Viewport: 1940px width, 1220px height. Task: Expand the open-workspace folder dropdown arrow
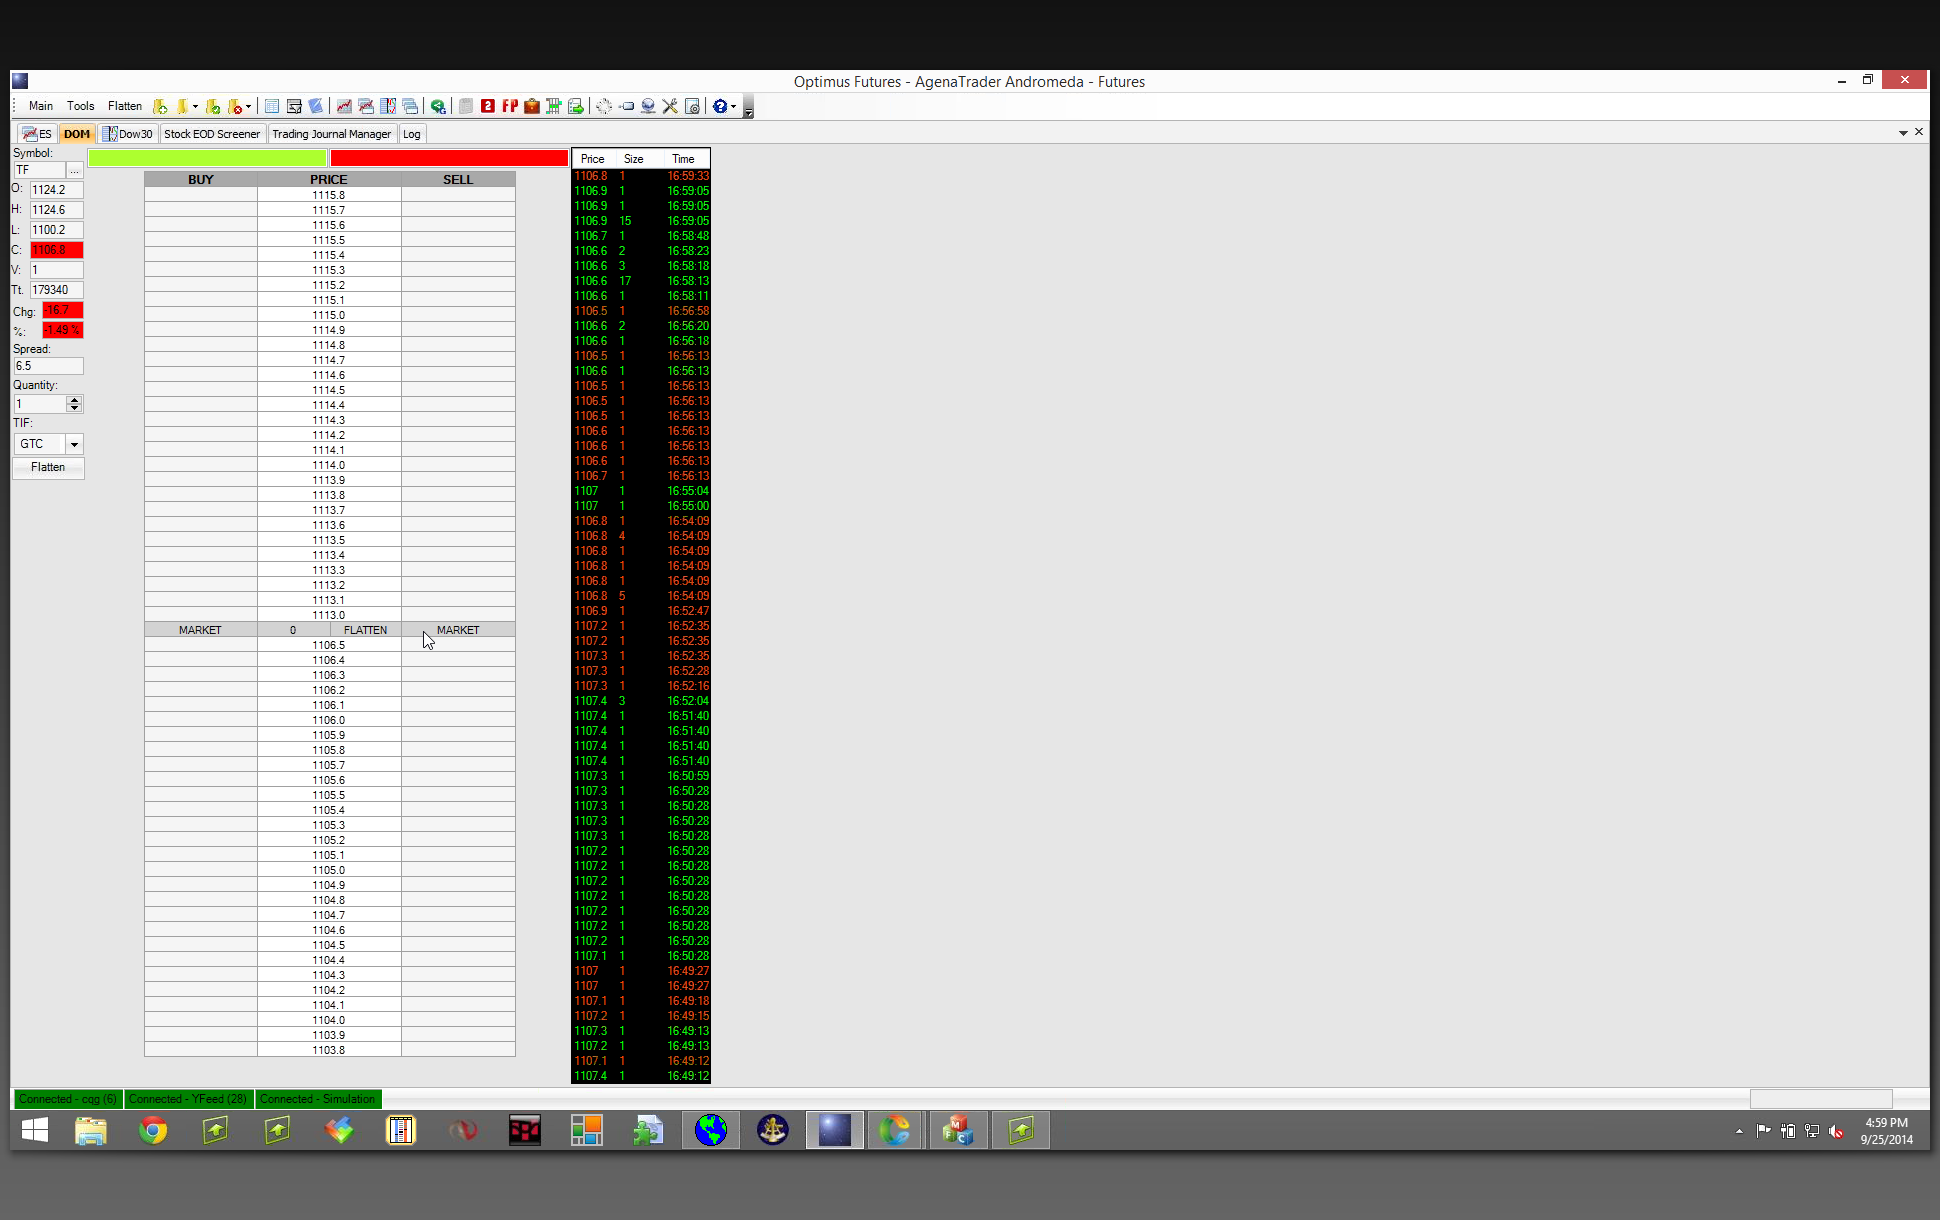[x=195, y=106]
